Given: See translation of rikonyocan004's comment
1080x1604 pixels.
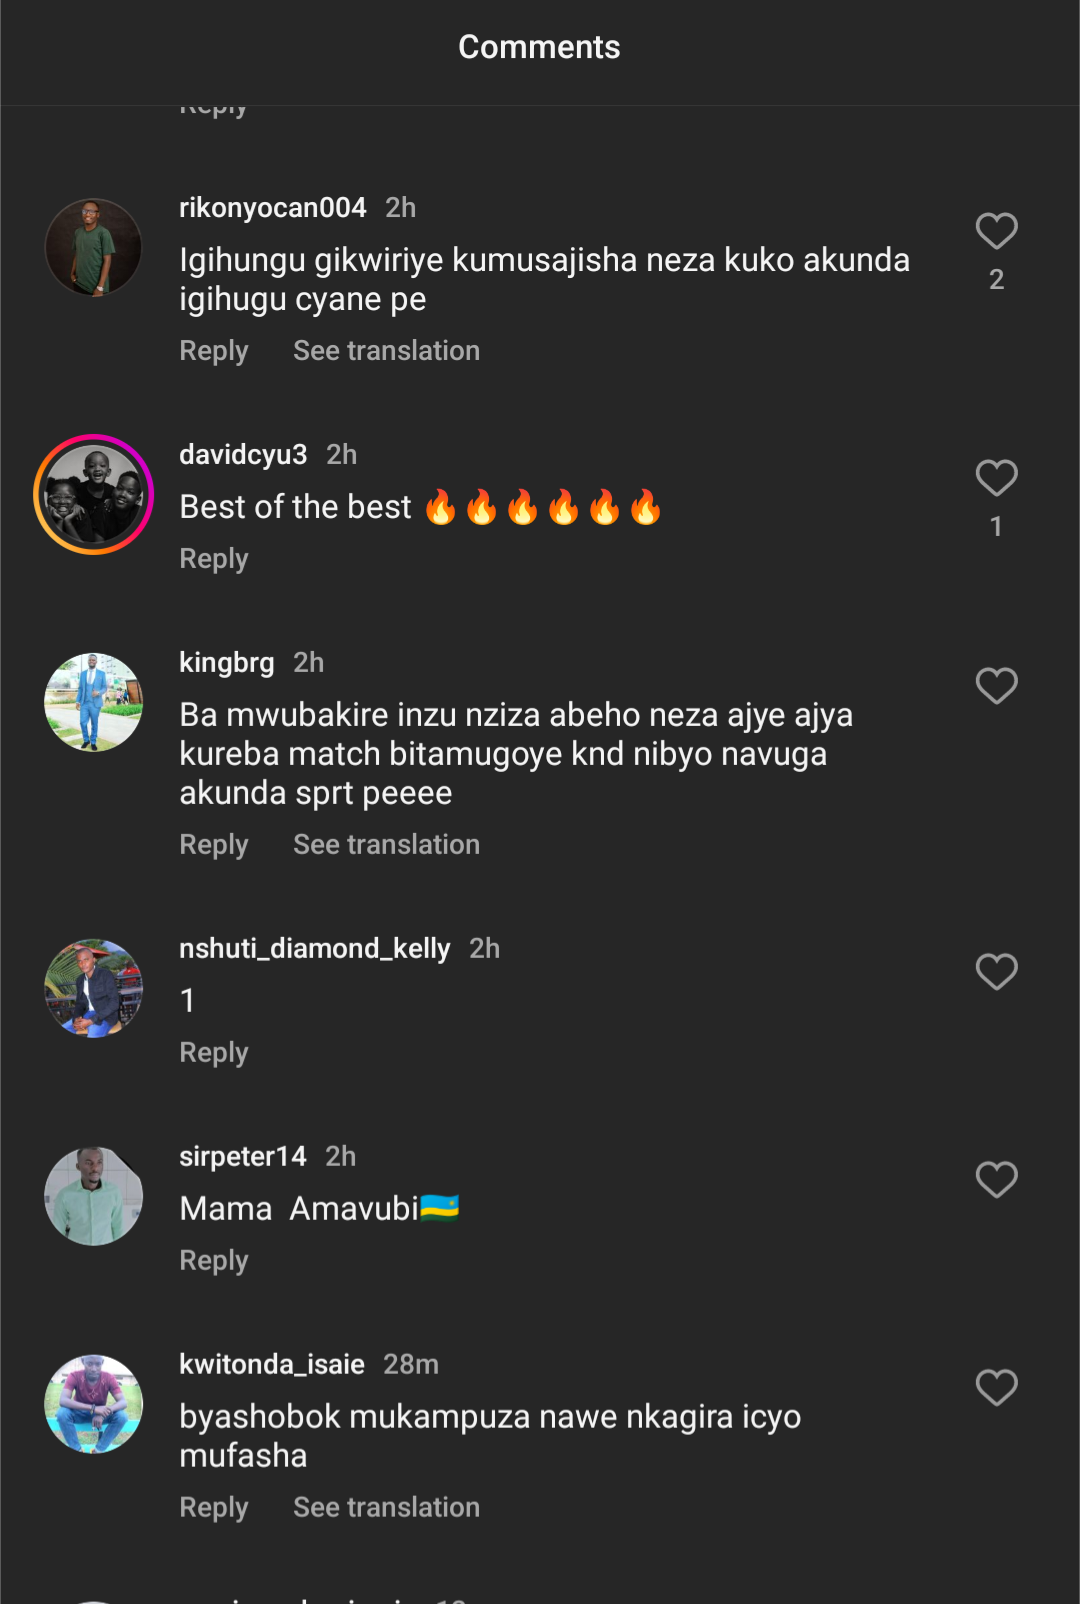Looking at the screenshot, I should click(x=386, y=351).
